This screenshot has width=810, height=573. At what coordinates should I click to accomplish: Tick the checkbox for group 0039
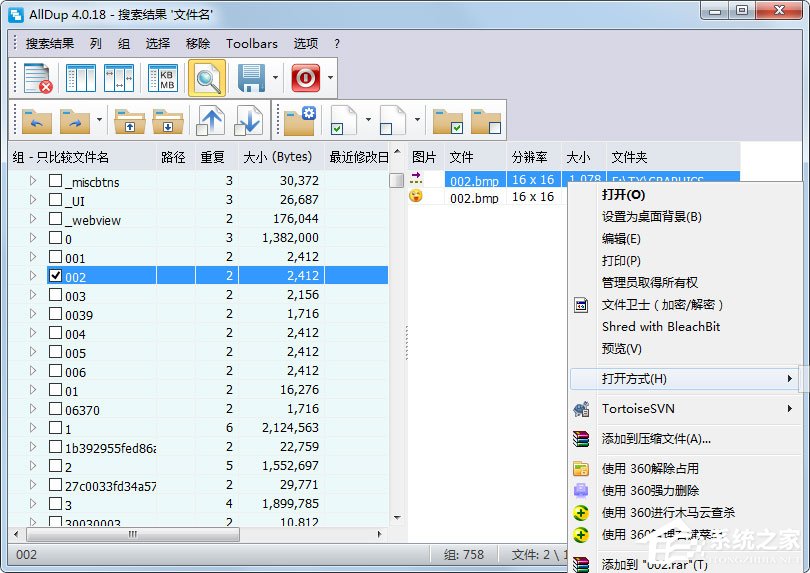point(56,314)
